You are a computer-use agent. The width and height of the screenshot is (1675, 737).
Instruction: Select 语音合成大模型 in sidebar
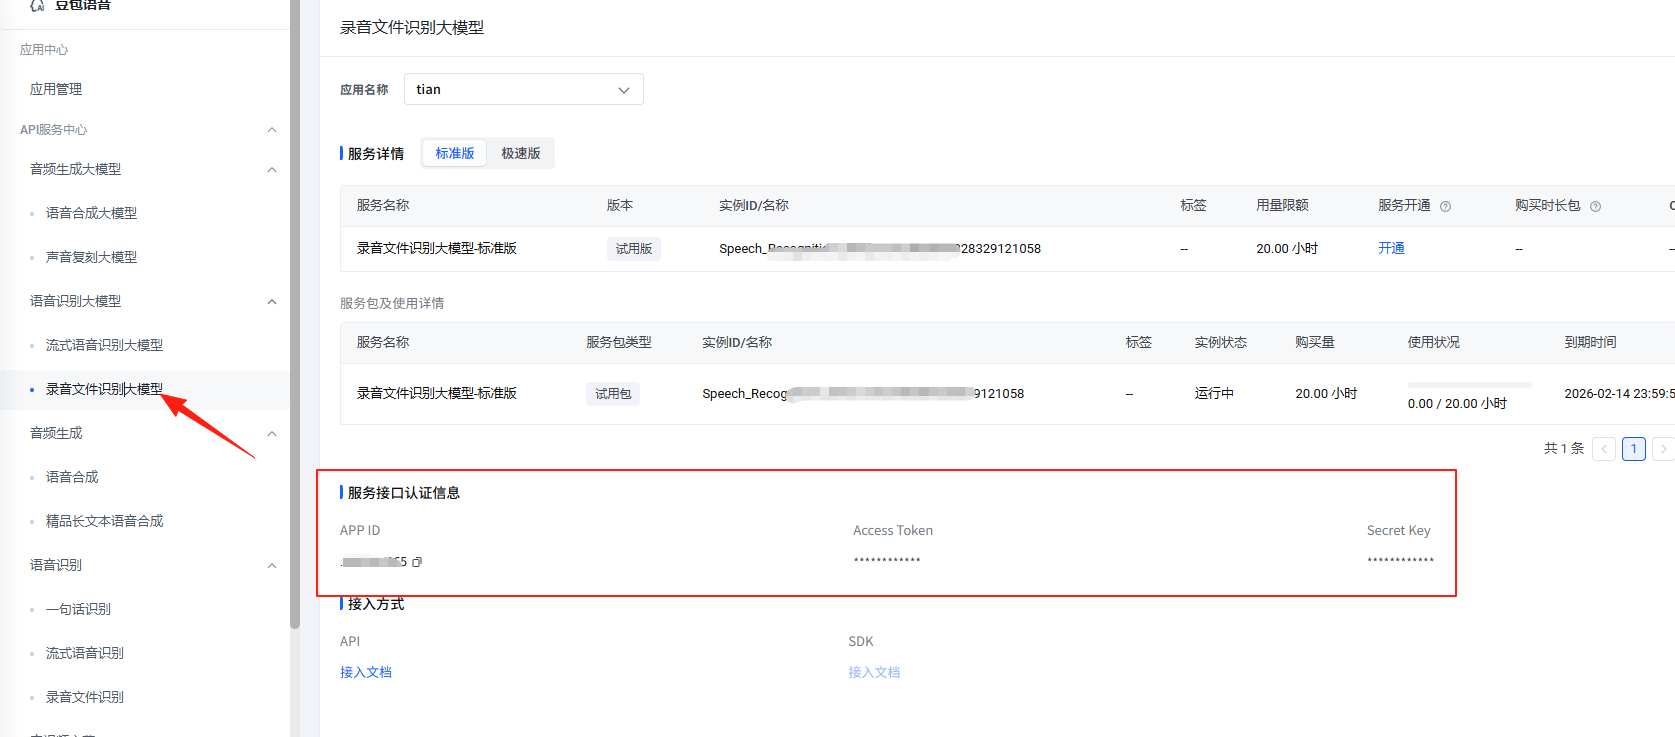click(91, 213)
